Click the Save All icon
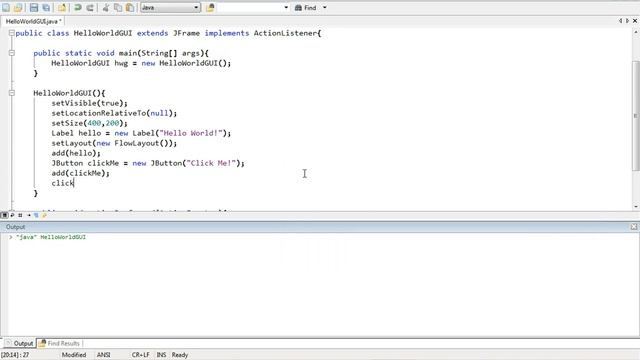 (46, 7)
